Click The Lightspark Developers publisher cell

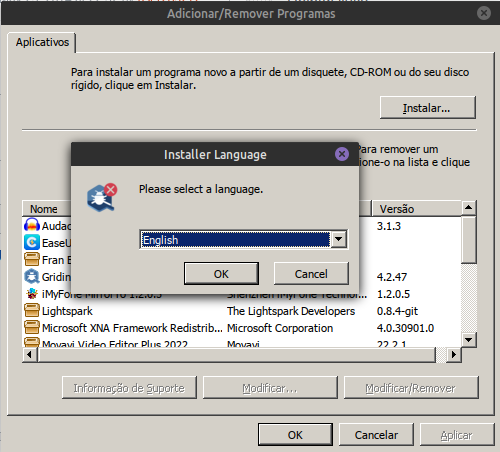pyautogui.click(x=291, y=311)
